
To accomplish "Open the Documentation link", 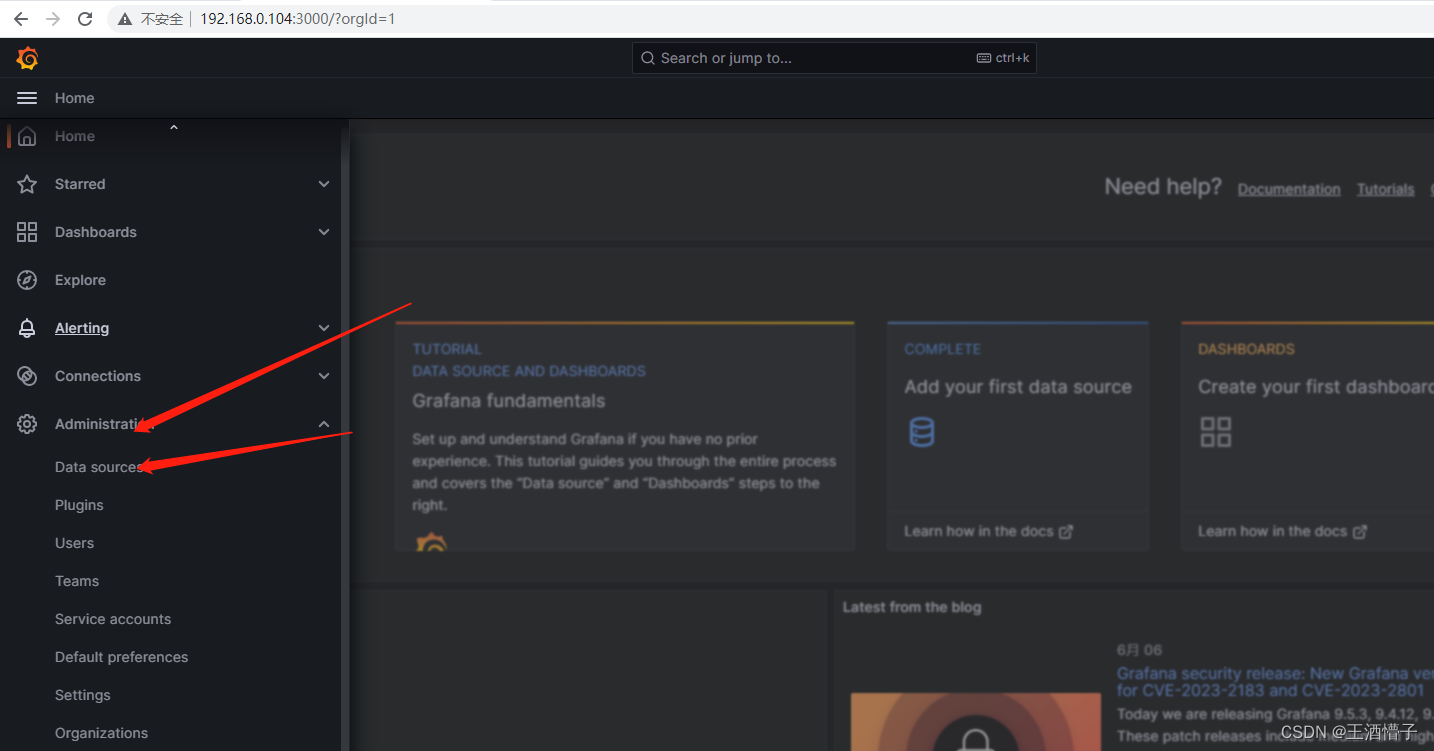I will click(x=1289, y=189).
